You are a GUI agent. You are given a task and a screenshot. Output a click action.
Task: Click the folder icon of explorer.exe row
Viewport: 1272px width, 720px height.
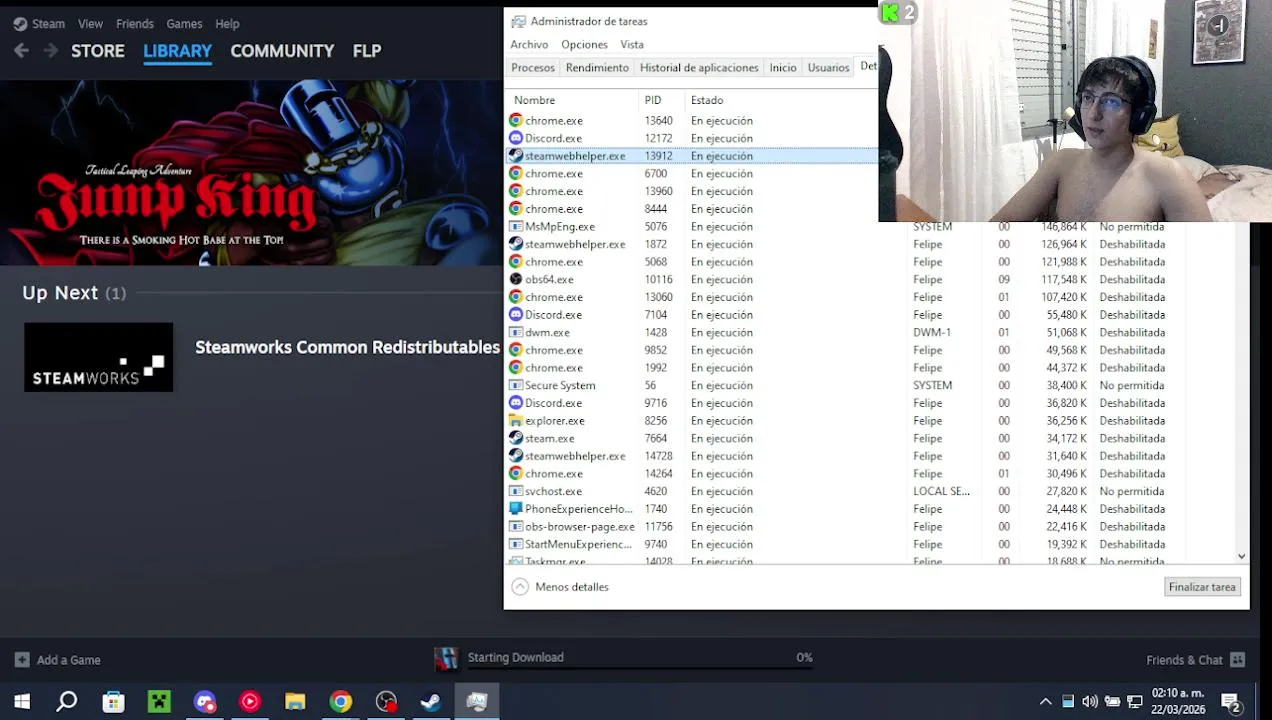(x=516, y=420)
